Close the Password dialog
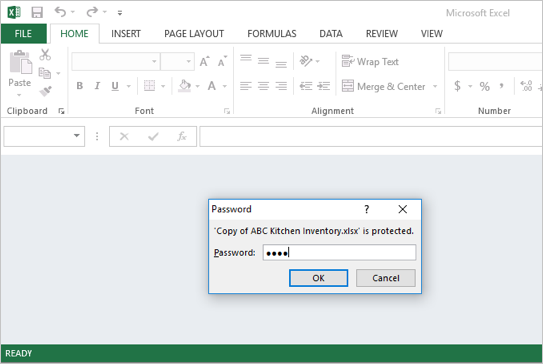 (402, 209)
